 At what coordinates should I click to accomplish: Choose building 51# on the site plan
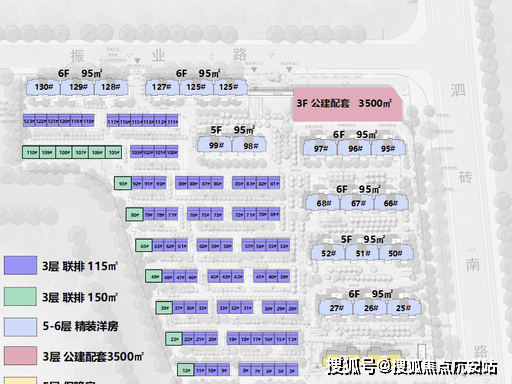coord(362,253)
